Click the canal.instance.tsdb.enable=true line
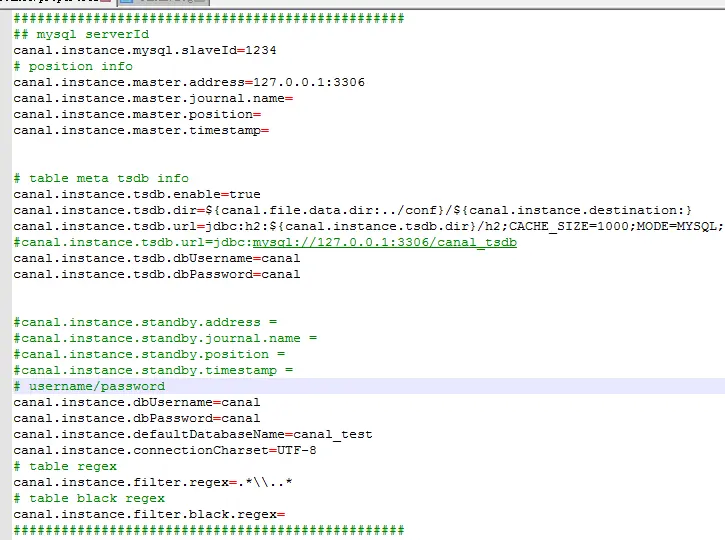The image size is (725, 540). pos(137,194)
